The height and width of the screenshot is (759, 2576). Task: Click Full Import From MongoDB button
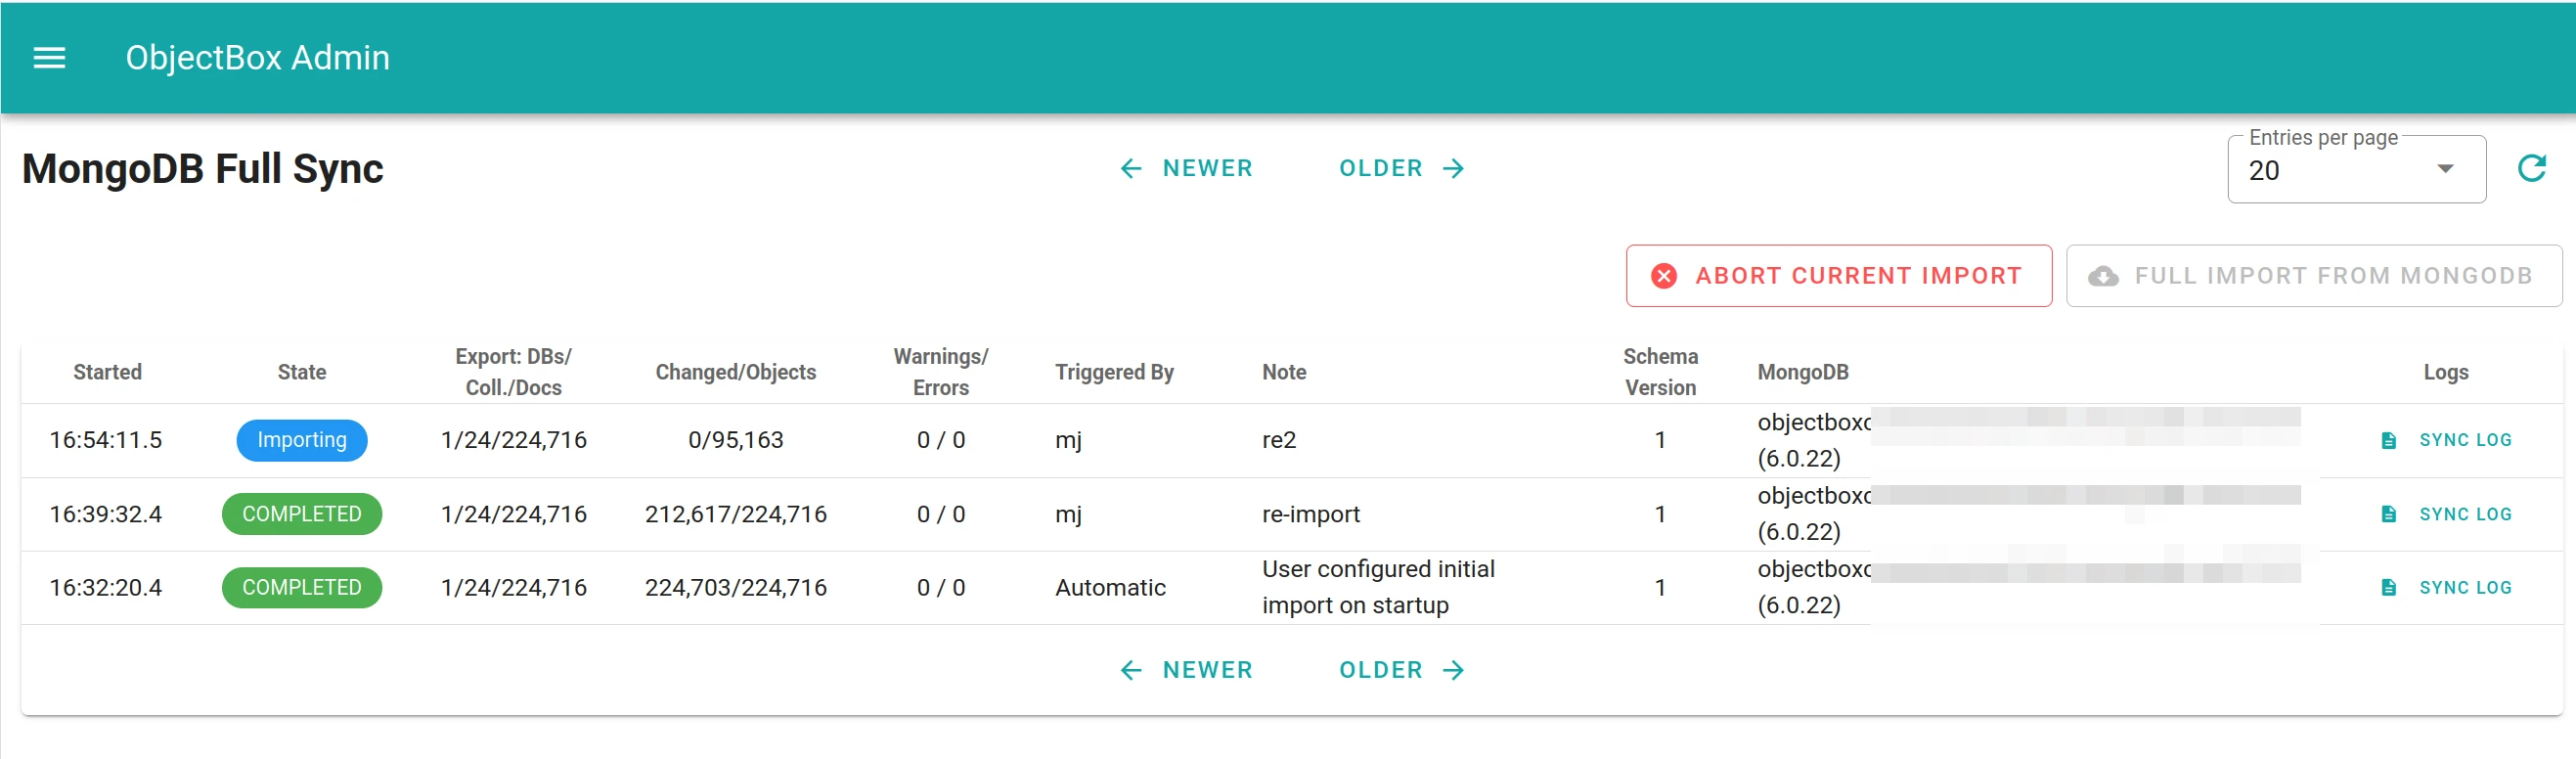(x=2313, y=276)
